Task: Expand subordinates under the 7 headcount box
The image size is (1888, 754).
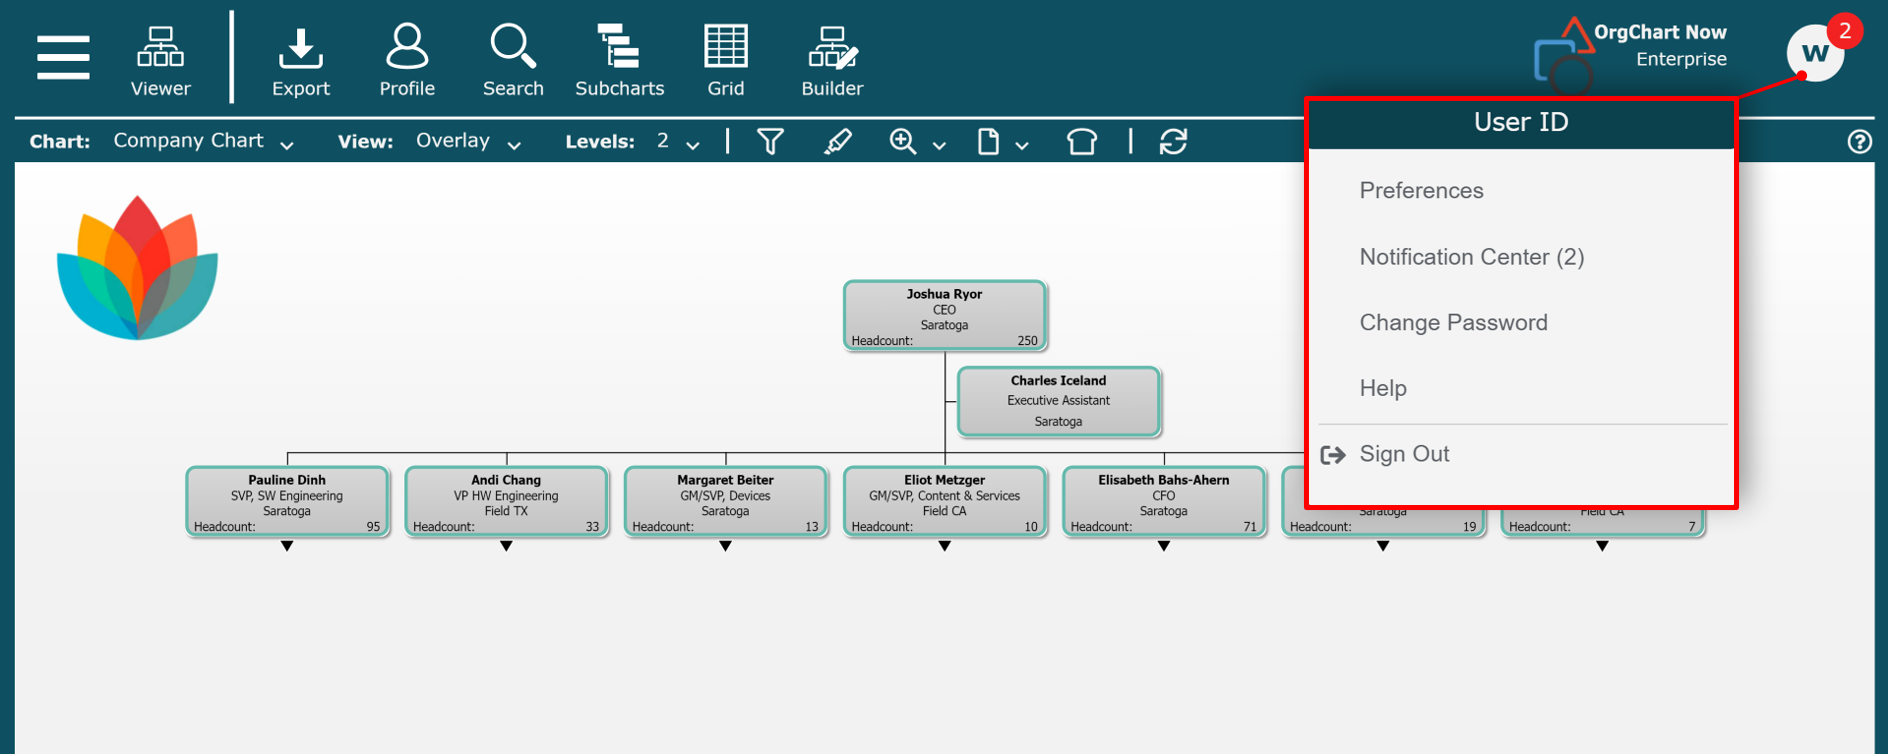Action: 1602,546
